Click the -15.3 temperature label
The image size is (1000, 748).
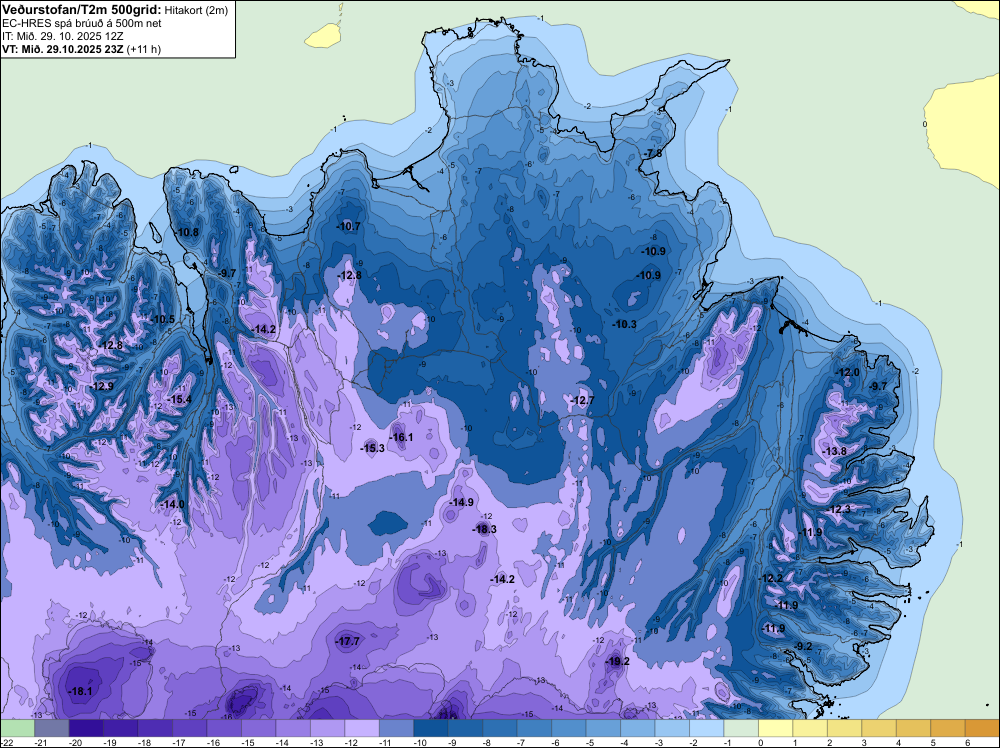(x=372, y=448)
